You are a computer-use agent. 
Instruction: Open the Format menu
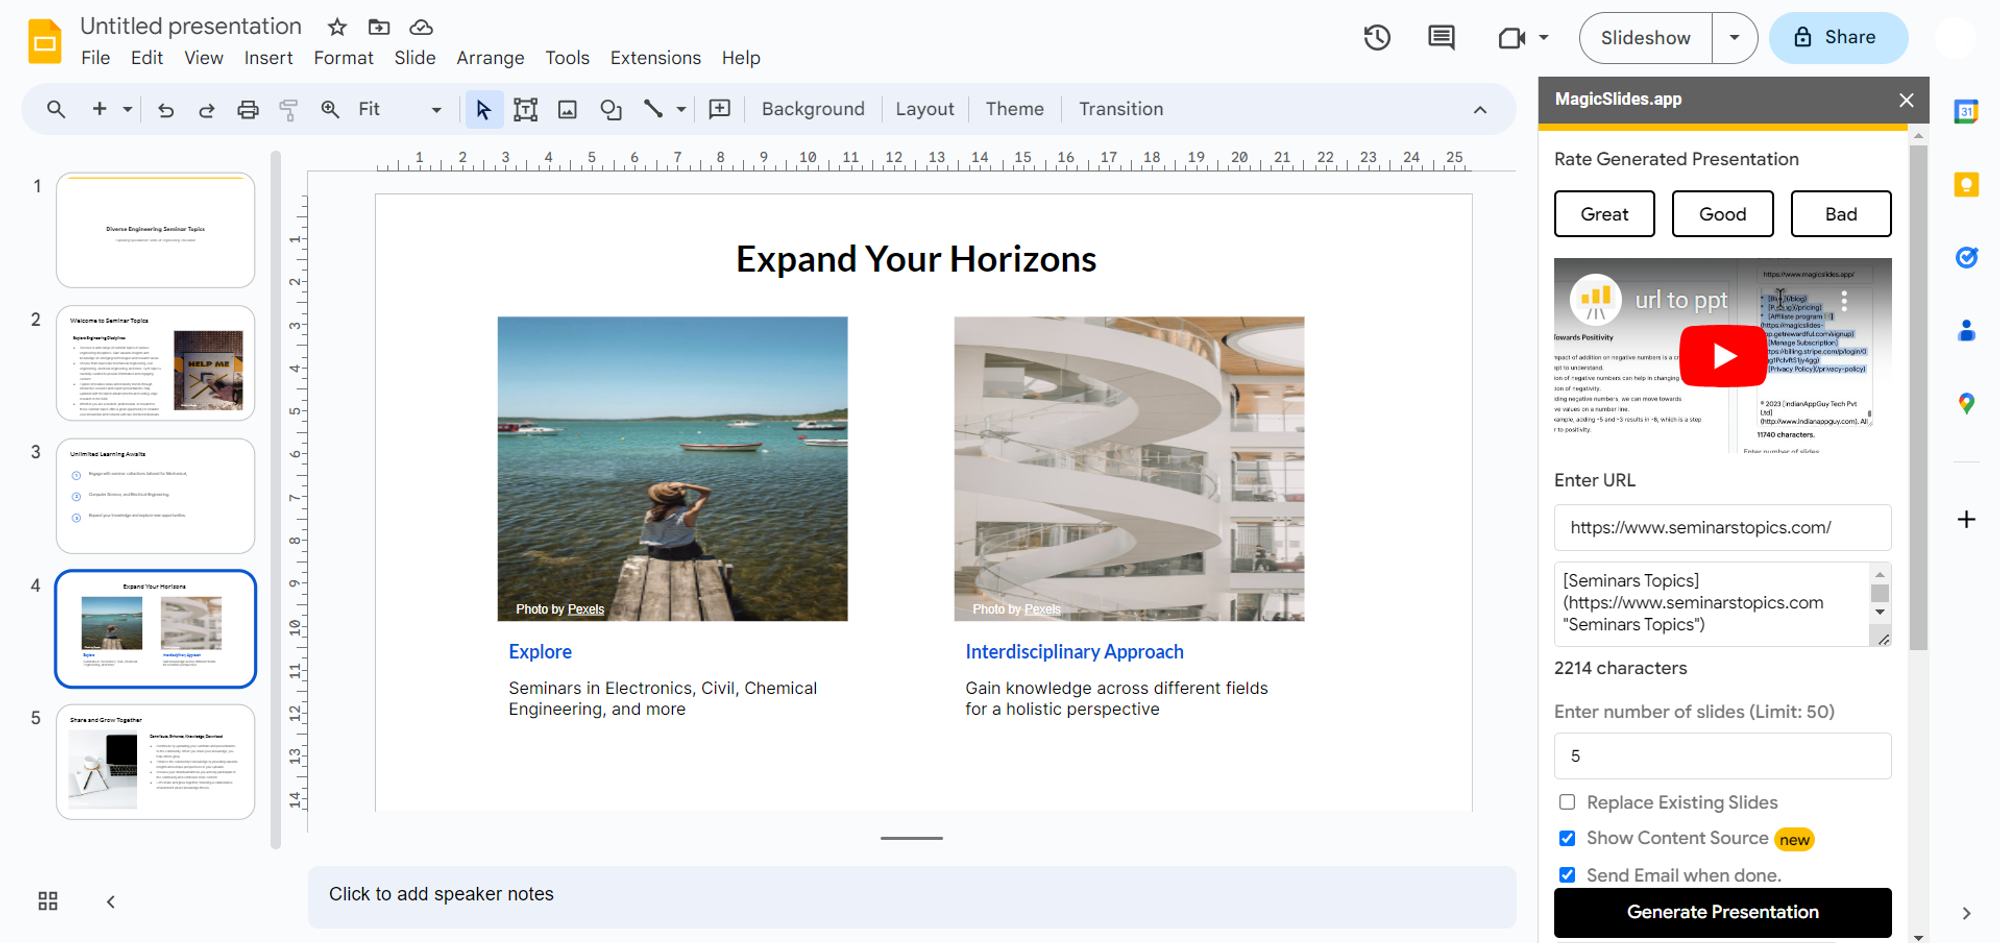343,58
